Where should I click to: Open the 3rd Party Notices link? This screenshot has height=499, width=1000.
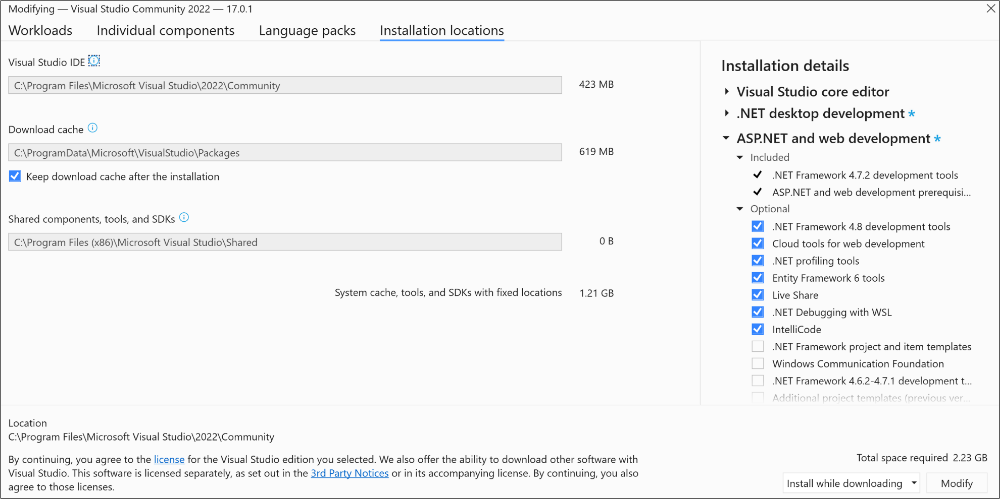(349, 473)
